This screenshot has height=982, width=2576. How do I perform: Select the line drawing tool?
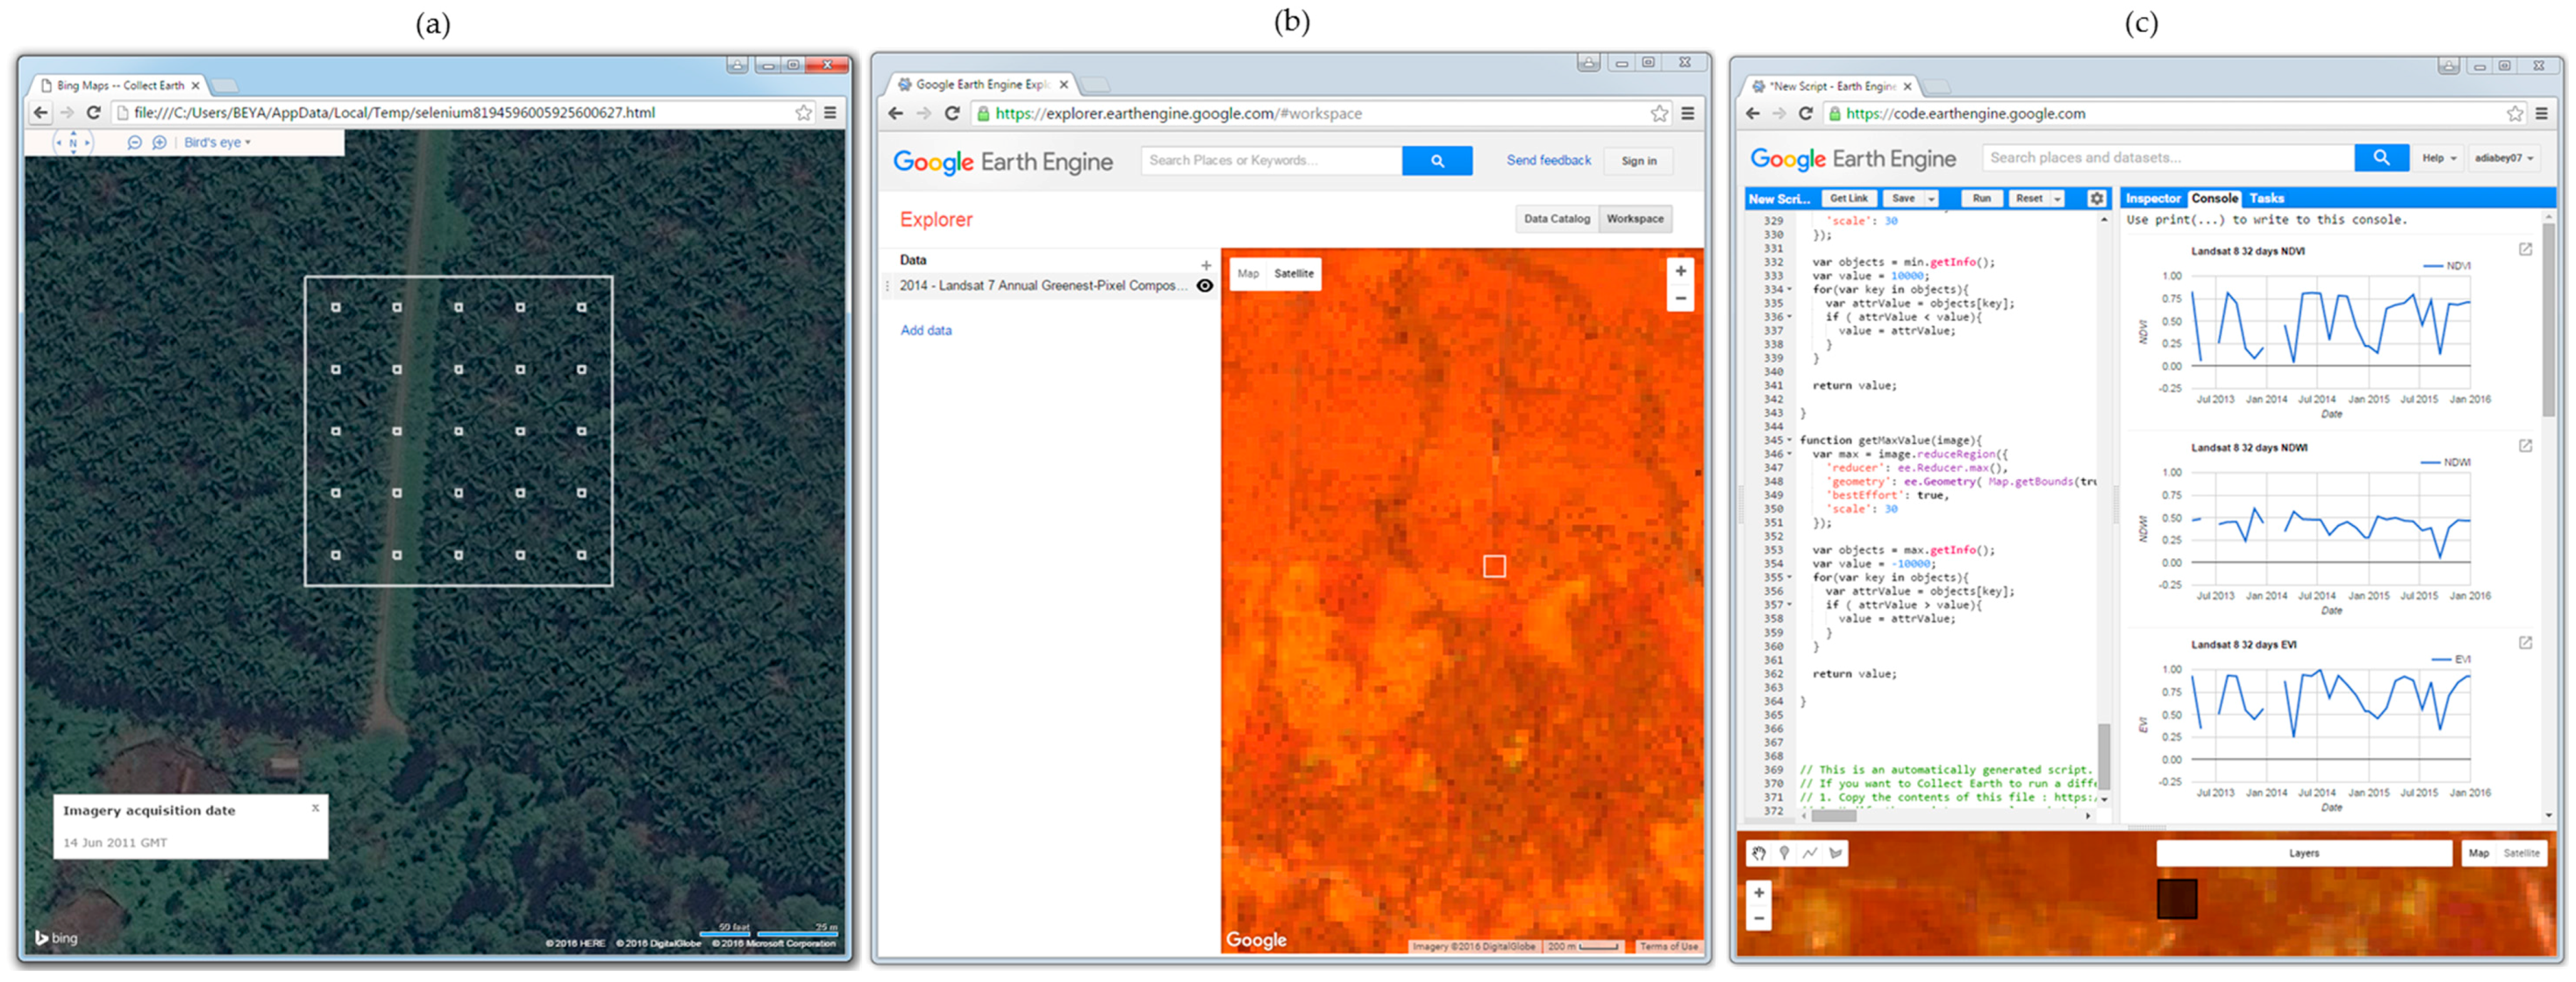(x=1810, y=853)
